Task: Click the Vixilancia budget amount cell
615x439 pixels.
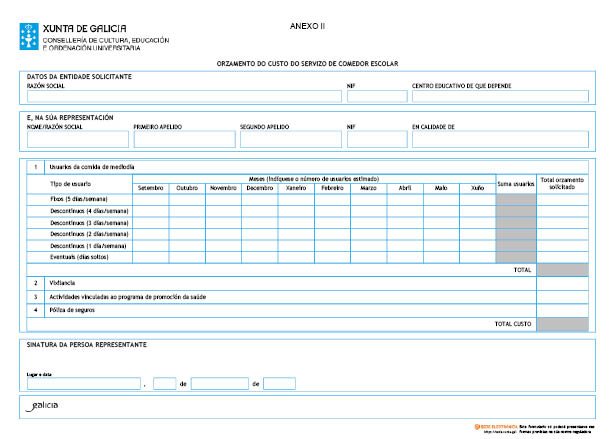Action: [562, 283]
